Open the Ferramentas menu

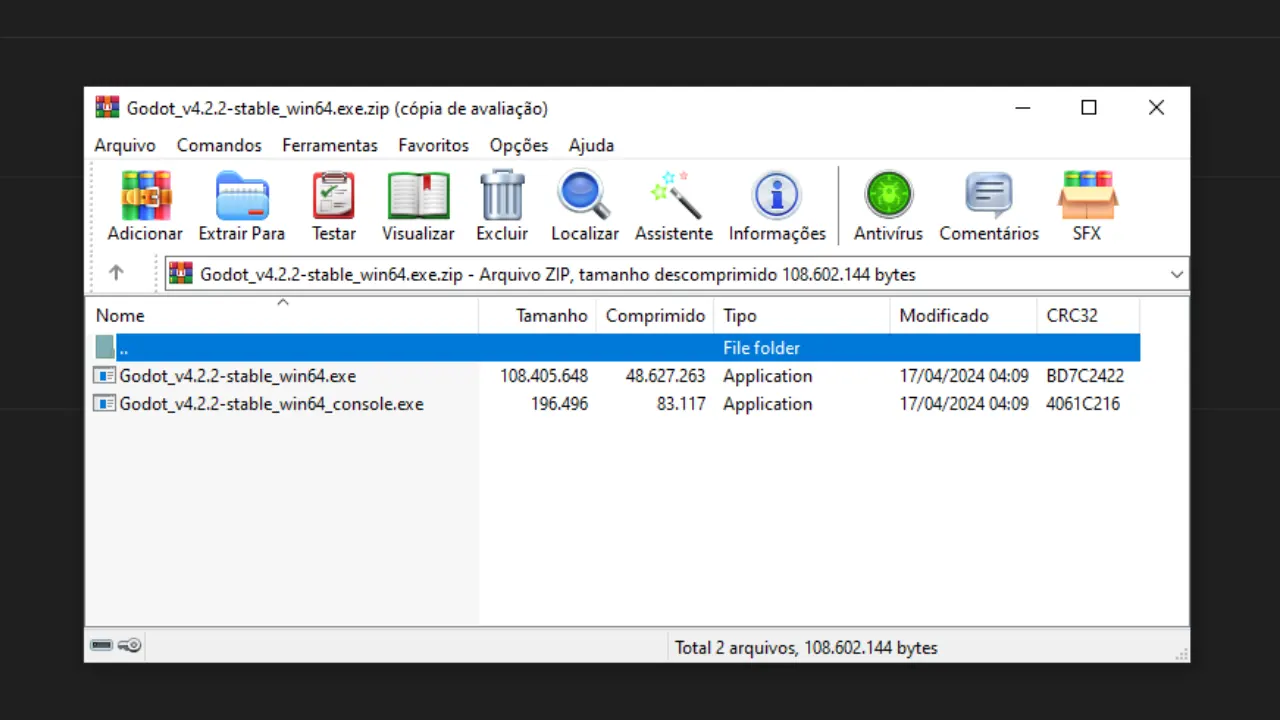tap(330, 145)
